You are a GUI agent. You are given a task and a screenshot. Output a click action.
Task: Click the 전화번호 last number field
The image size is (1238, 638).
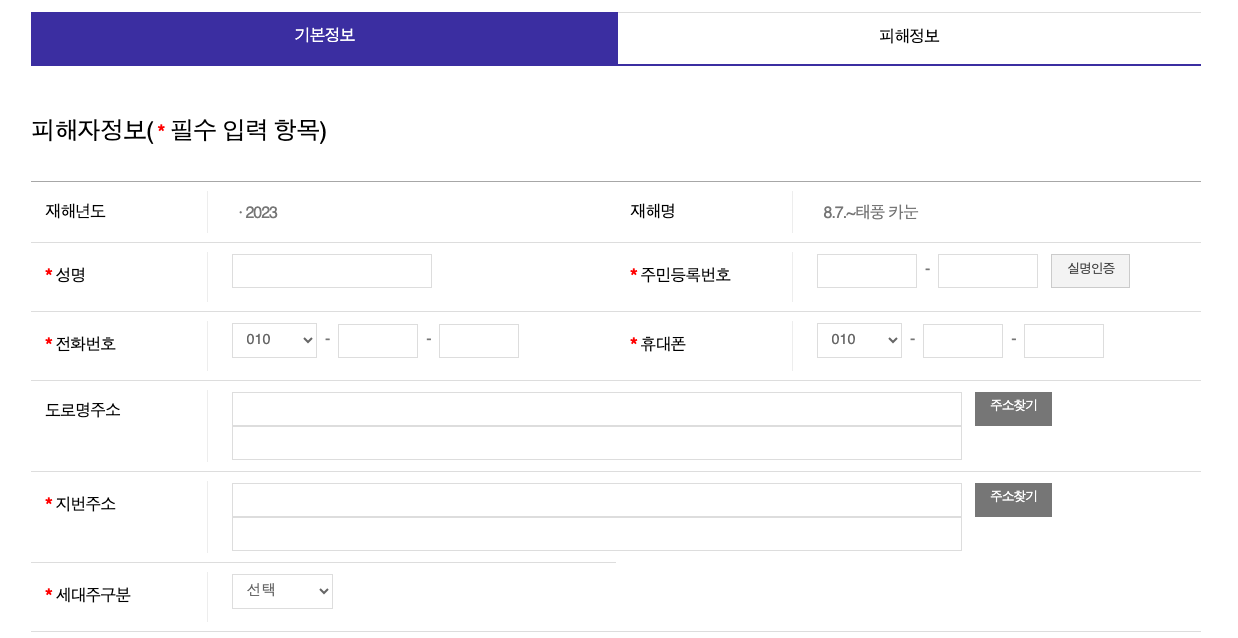479,341
